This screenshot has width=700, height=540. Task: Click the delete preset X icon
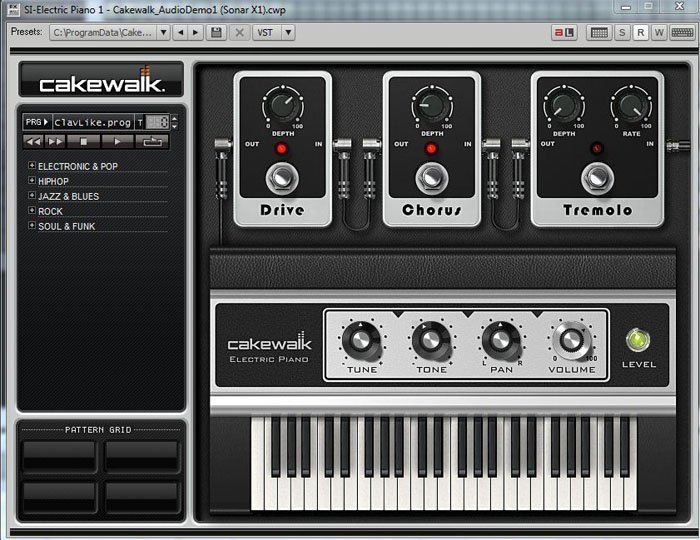[240, 33]
